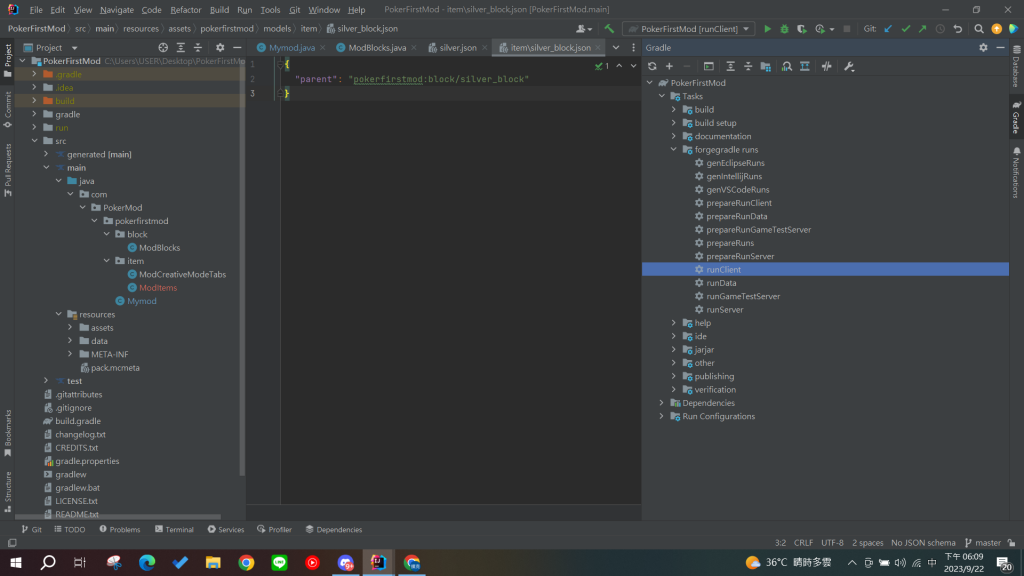Viewport: 1024px width, 576px height.
Task: Open the run configuration dropdown
Action: pyautogui.click(x=688, y=29)
